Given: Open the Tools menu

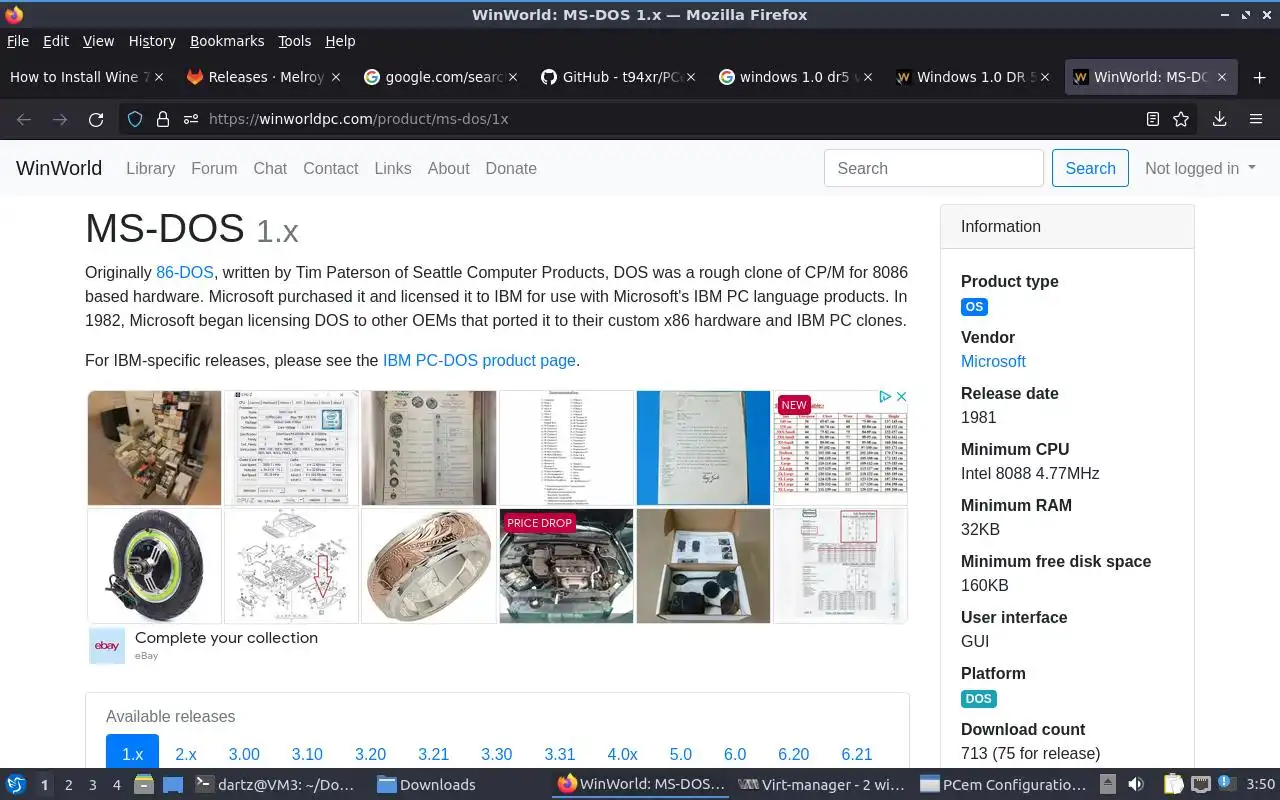Looking at the screenshot, I should tap(295, 41).
